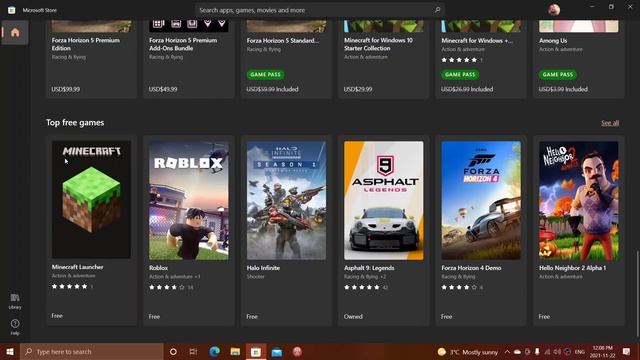Click Roblox star rating
640x360 pixels.
tap(167, 287)
